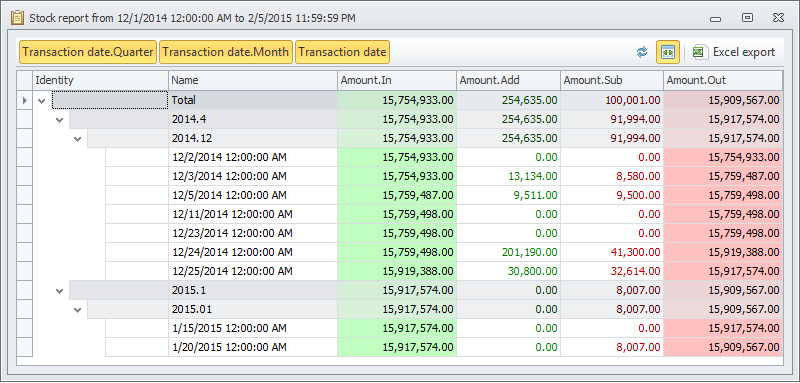Minimize the Stock report window

point(715,18)
